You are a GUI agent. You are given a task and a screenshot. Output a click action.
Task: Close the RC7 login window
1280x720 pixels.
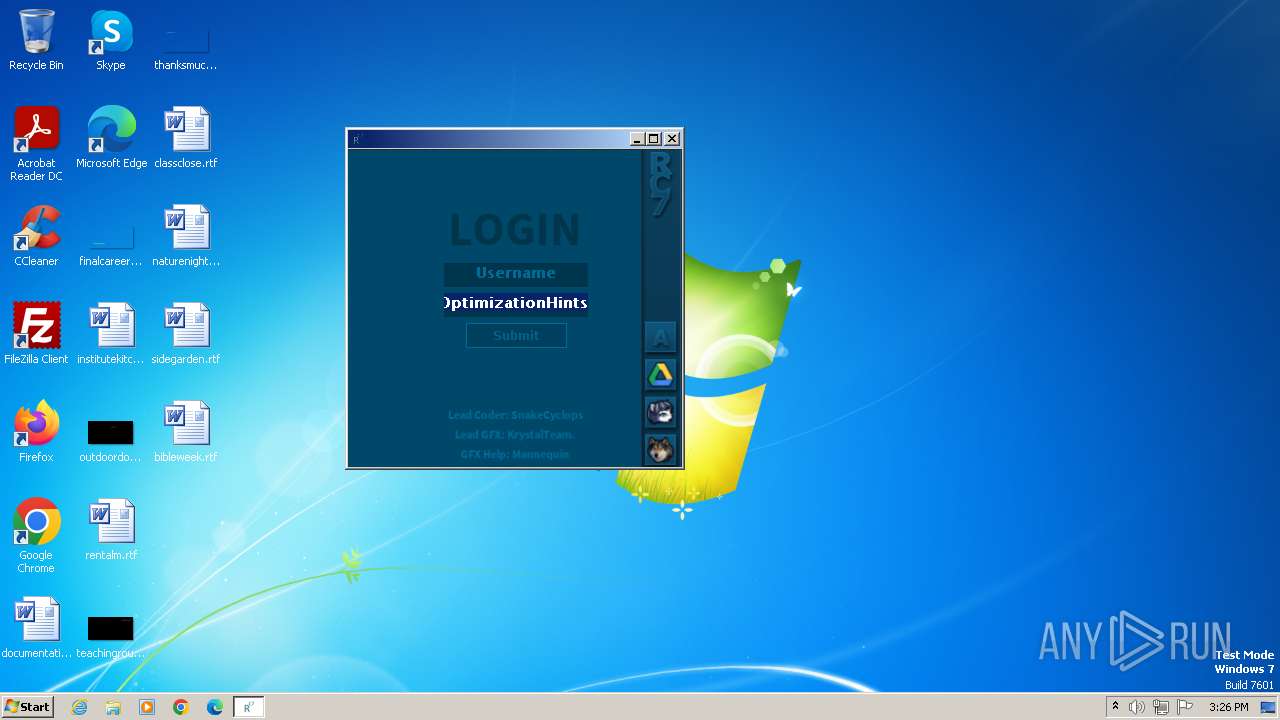(x=672, y=139)
